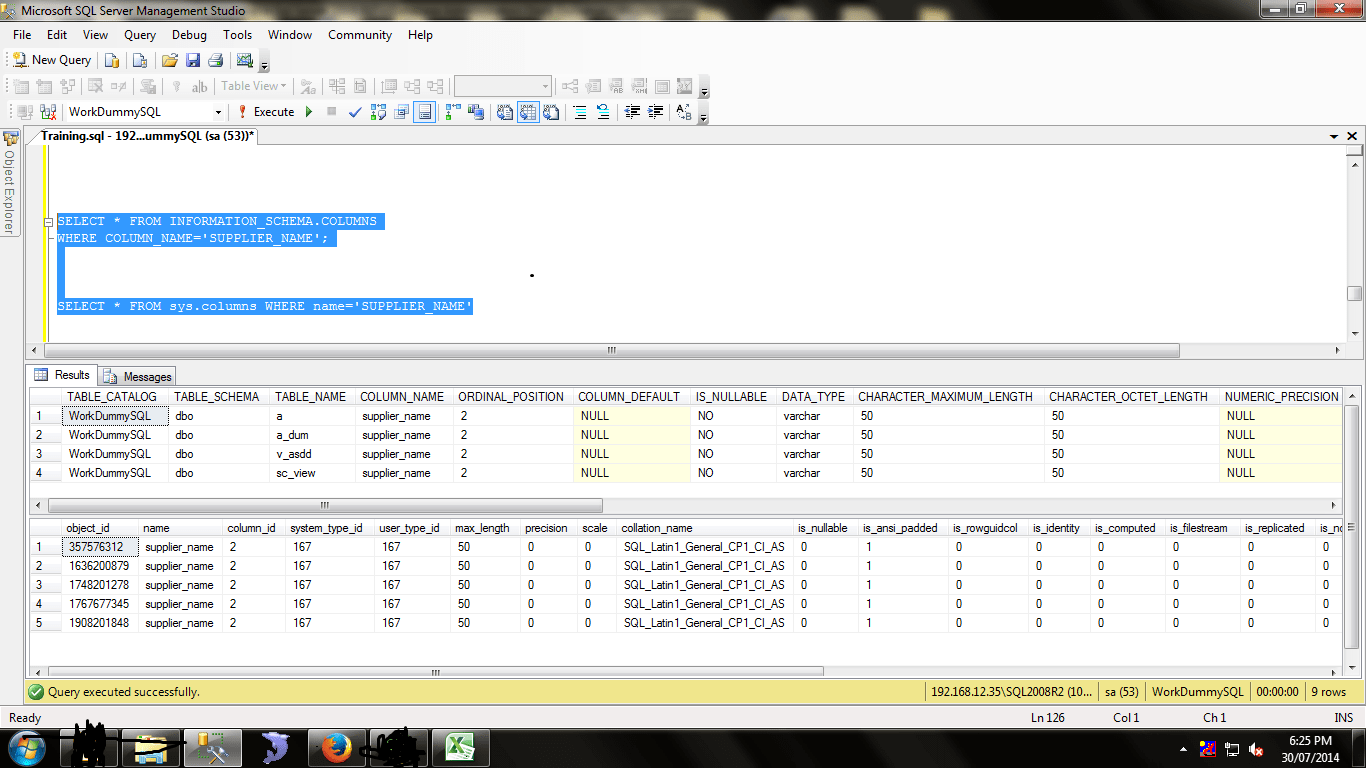The height and width of the screenshot is (768, 1366).
Task: Start debugging with the green arrow
Action: pos(309,112)
